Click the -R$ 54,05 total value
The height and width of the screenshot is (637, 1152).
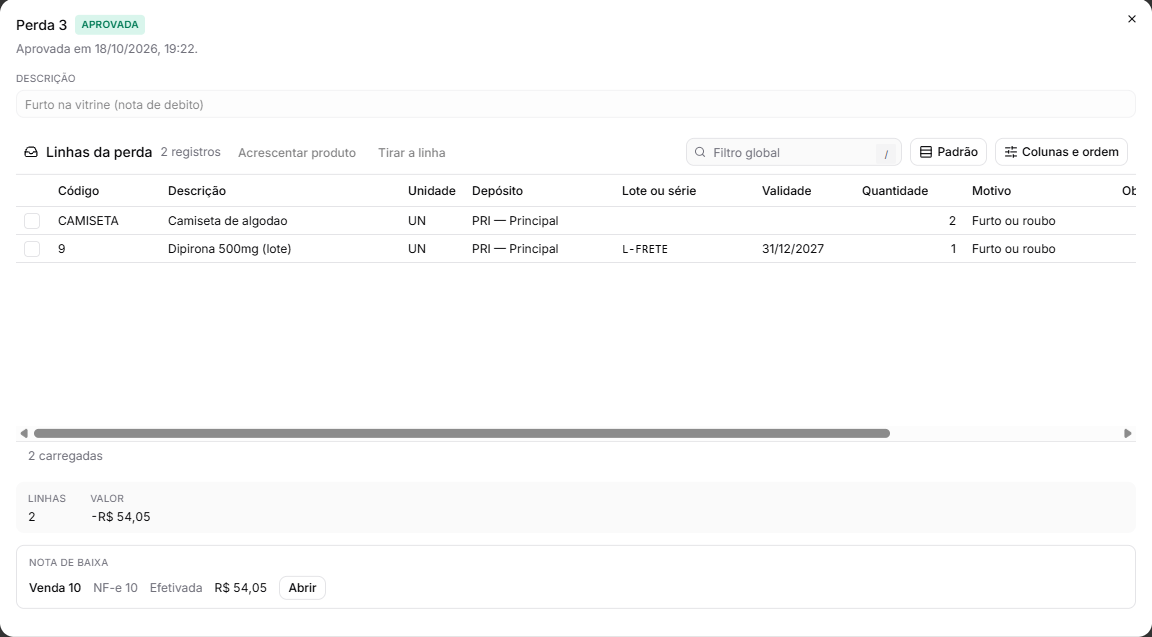click(120, 517)
